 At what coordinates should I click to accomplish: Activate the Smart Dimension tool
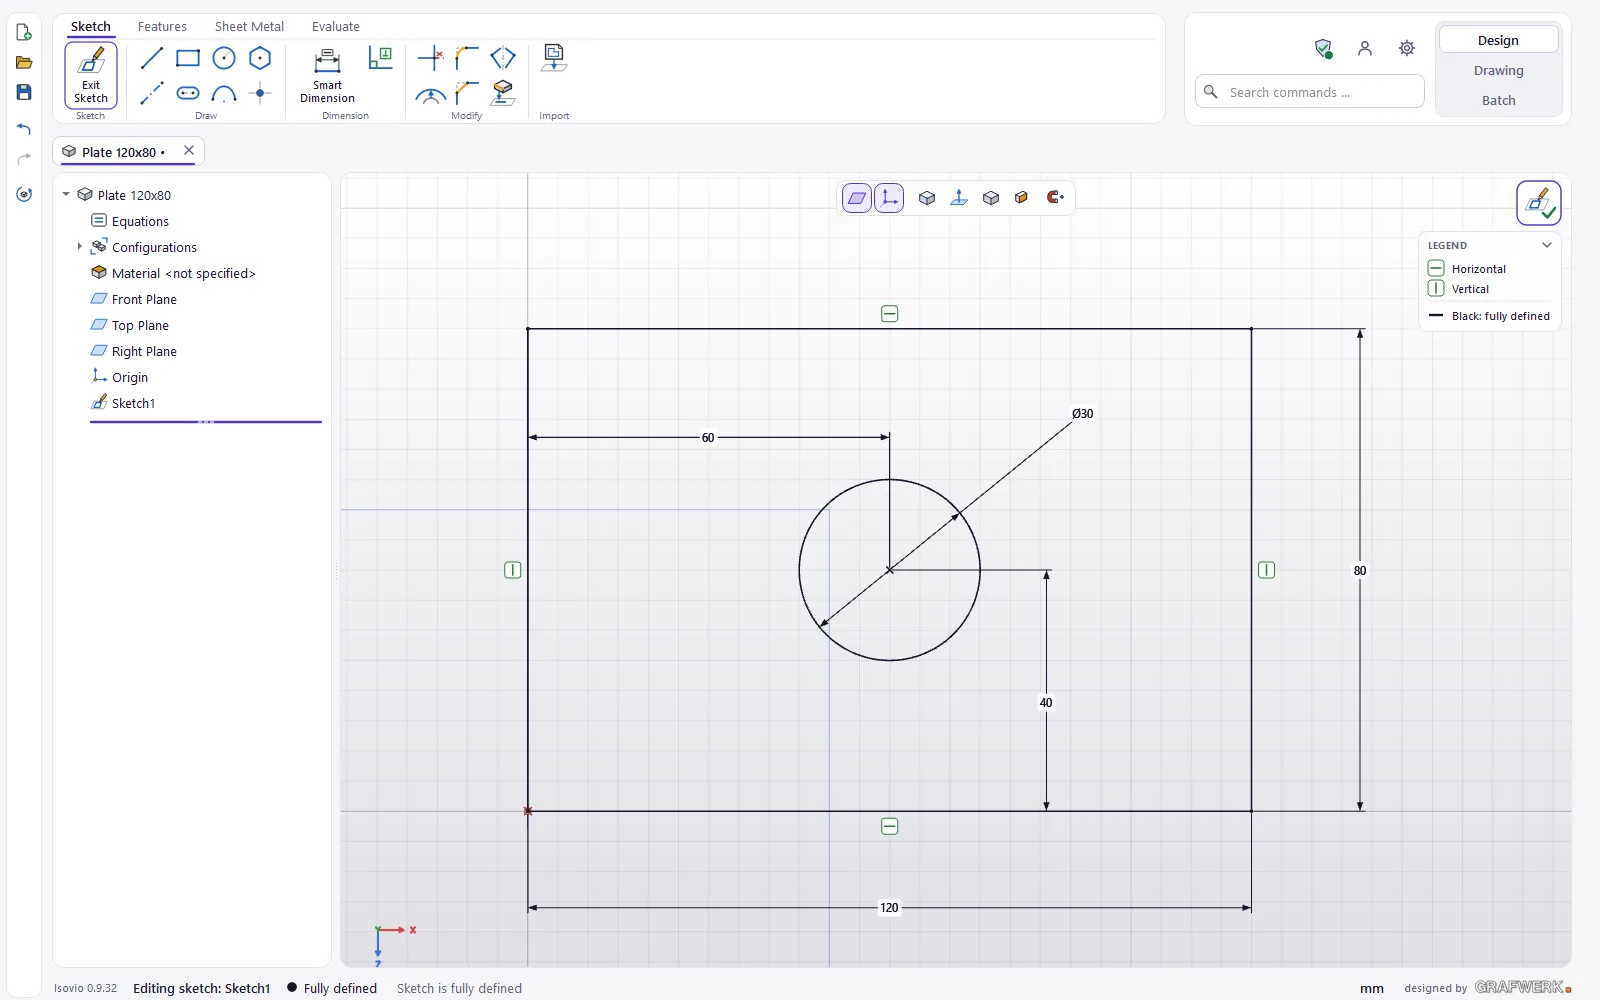click(x=327, y=75)
